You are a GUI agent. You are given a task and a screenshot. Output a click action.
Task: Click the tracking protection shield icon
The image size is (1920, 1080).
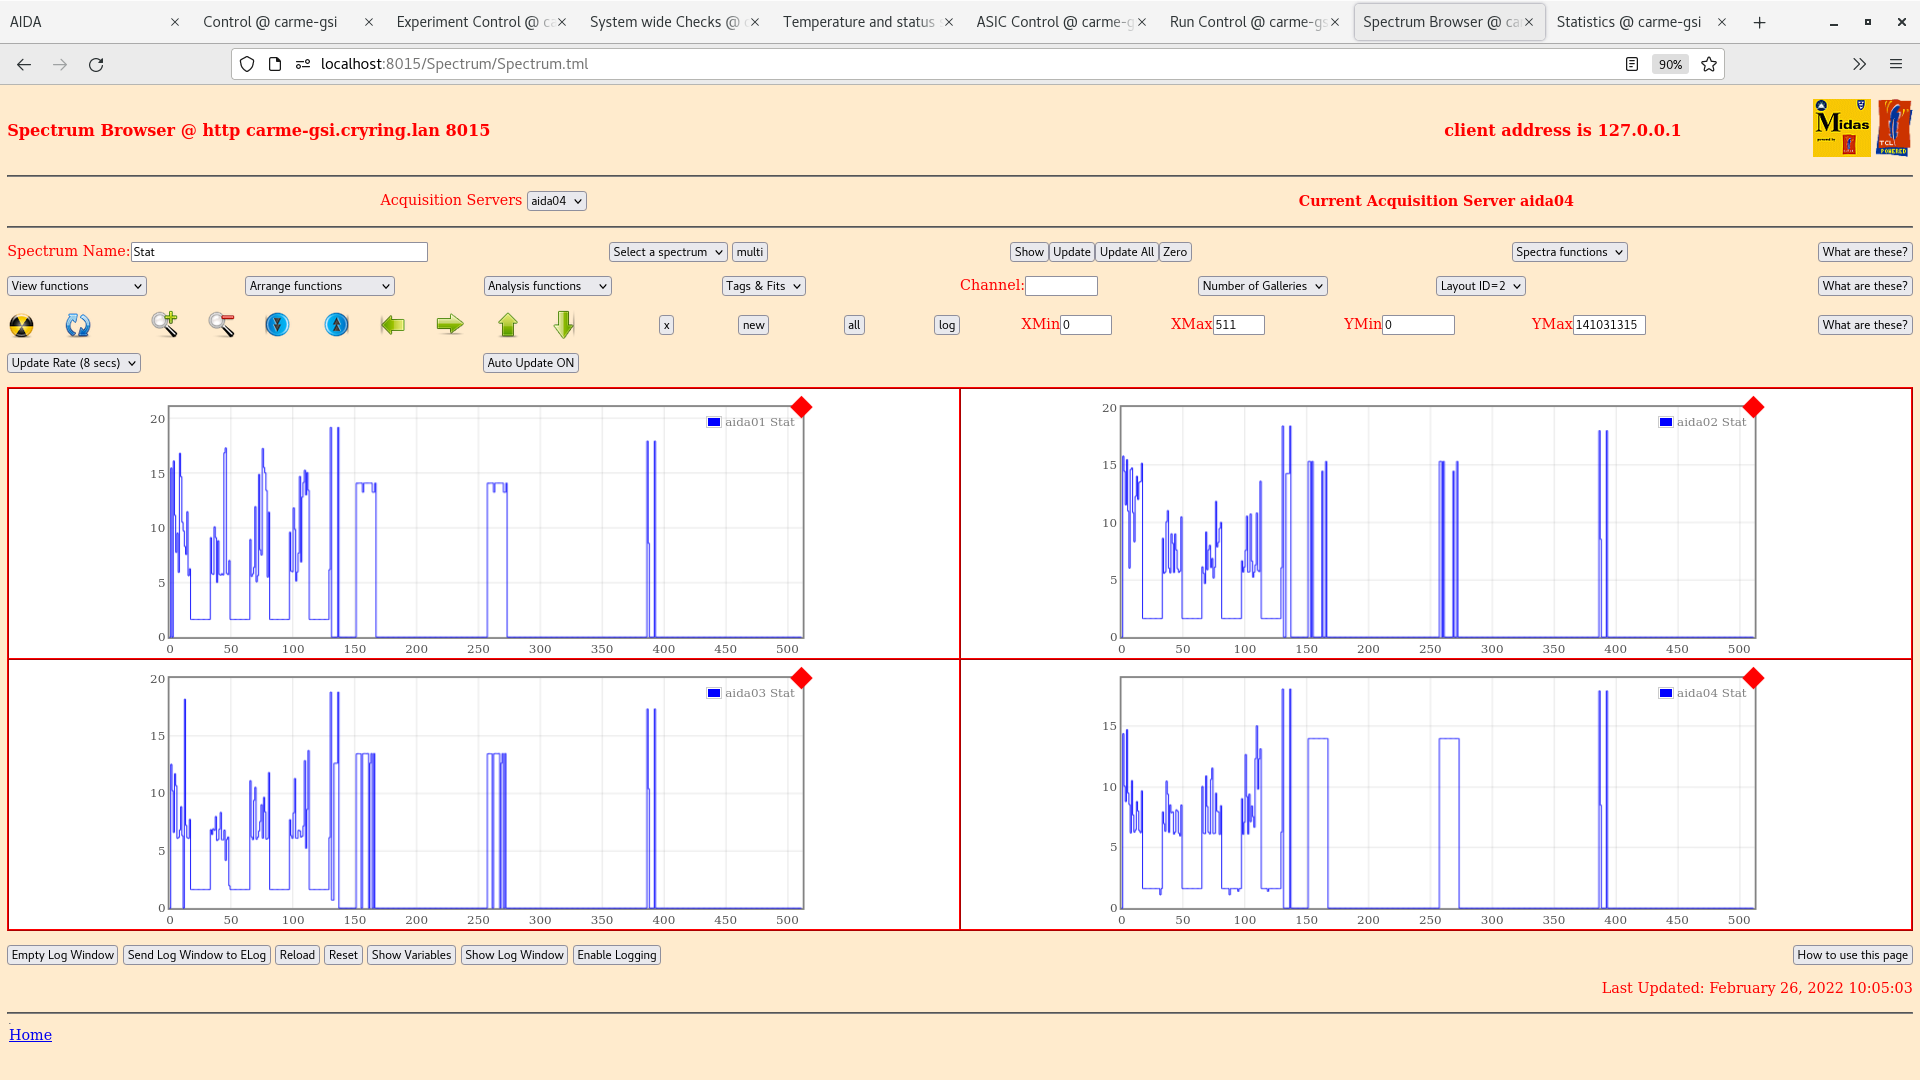pos(247,64)
